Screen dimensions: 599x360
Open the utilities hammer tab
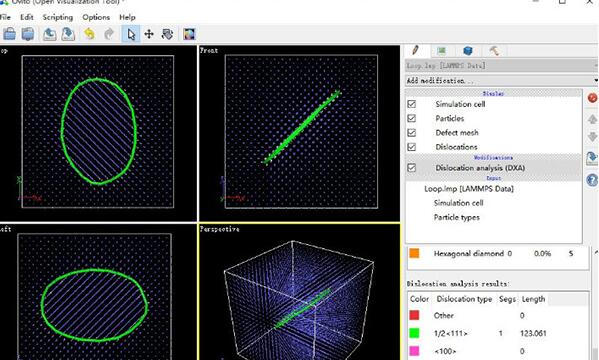[x=494, y=51]
